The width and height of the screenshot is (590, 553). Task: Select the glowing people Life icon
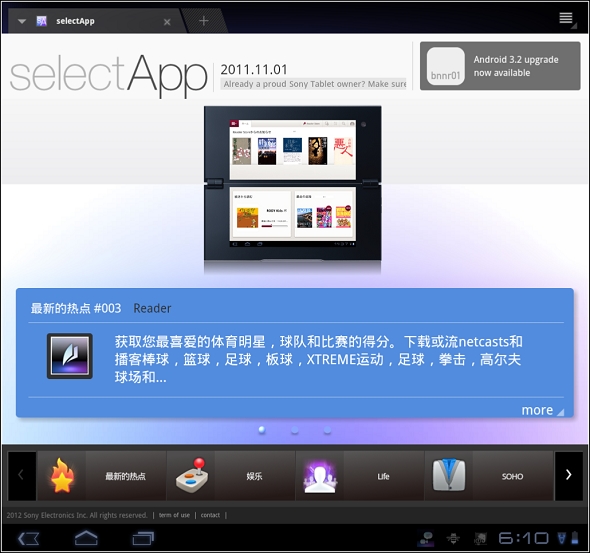point(320,477)
